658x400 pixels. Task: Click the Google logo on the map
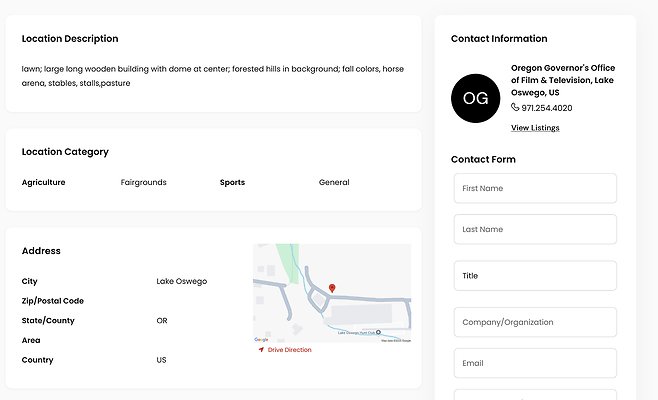click(261, 340)
